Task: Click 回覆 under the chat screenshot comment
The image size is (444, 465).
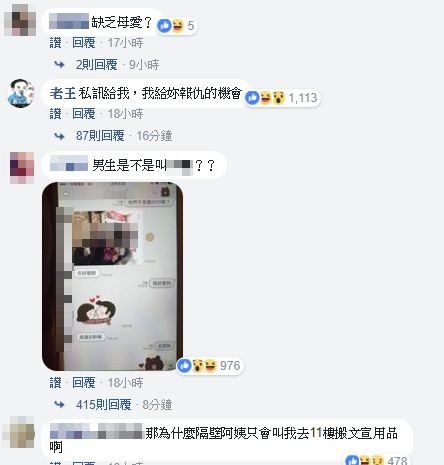Action: click(x=84, y=383)
